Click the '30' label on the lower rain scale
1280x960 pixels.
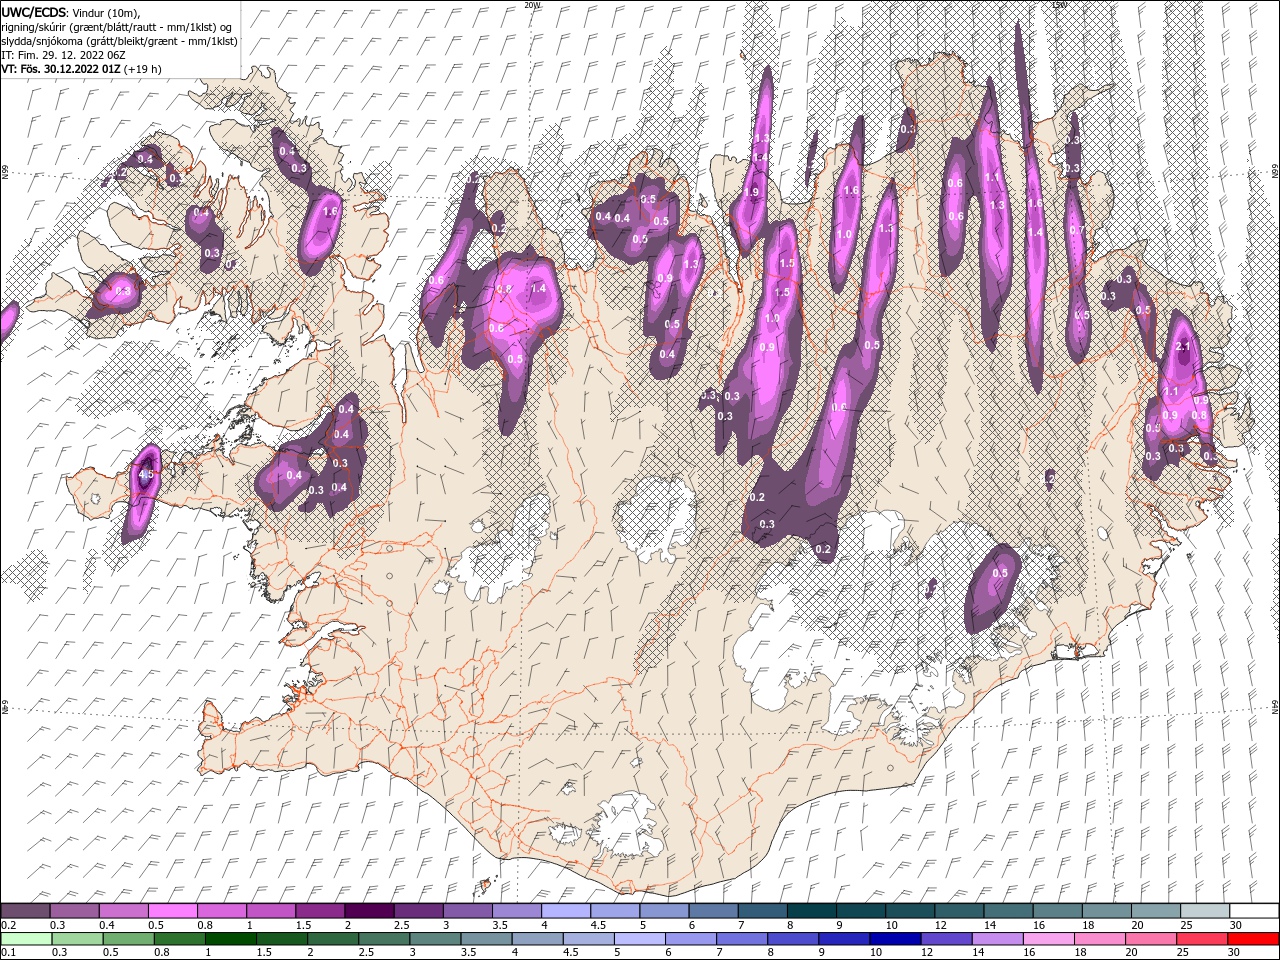(1236, 953)
